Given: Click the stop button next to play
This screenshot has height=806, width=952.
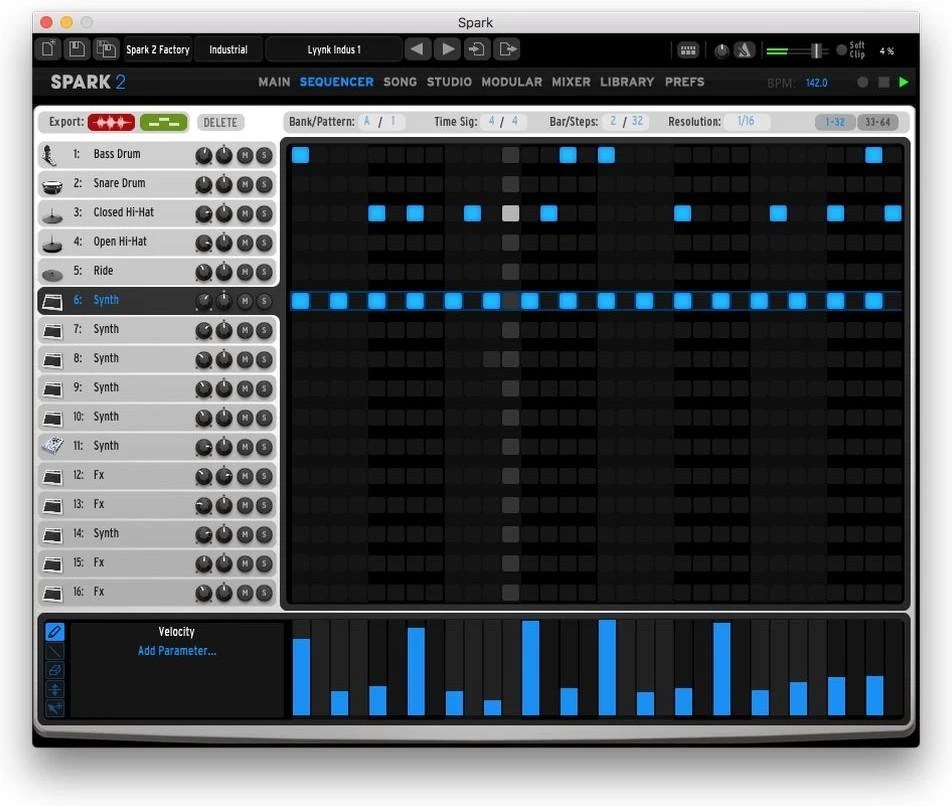Looking at the screenshot, I should pos(884,82).
